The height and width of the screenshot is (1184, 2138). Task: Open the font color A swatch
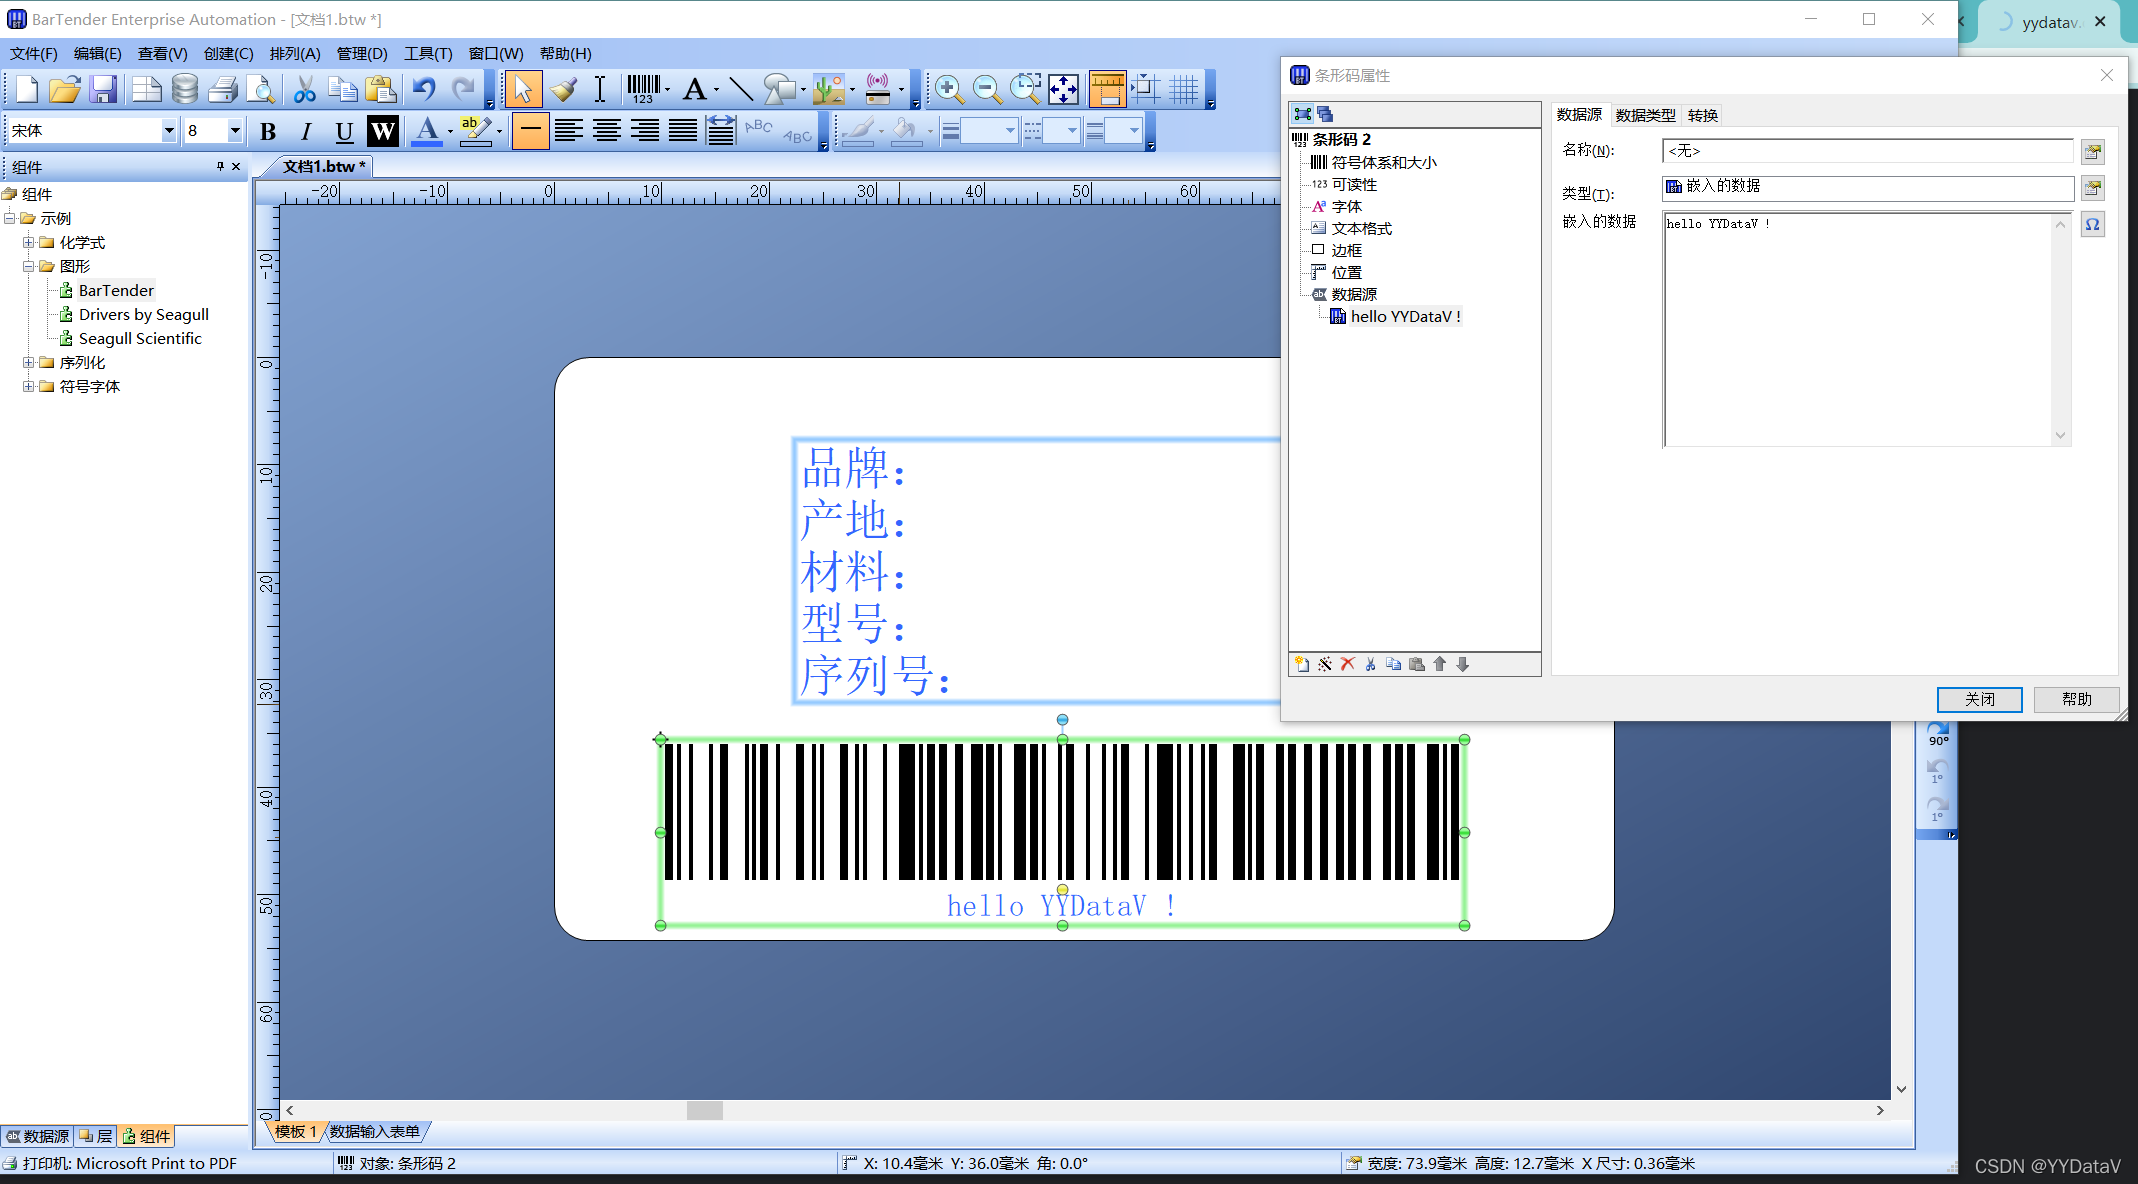(x=427, y=131)
